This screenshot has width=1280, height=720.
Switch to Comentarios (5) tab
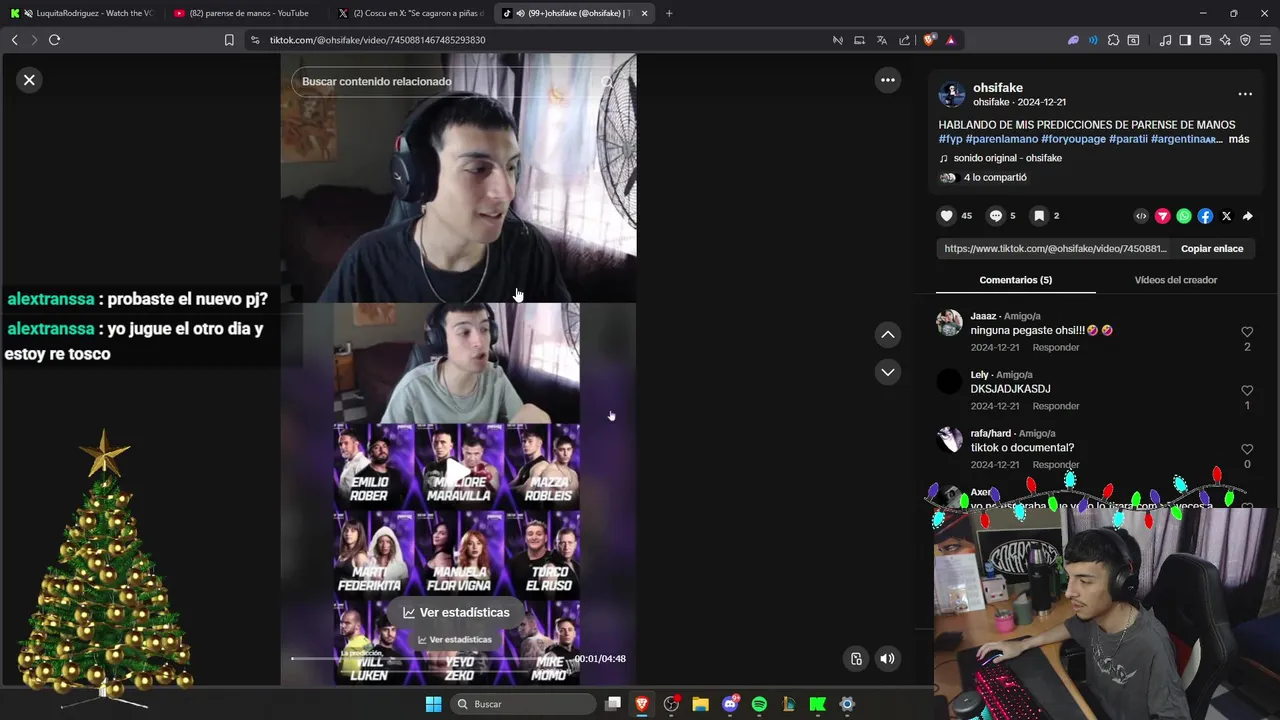coord(1015,280)
